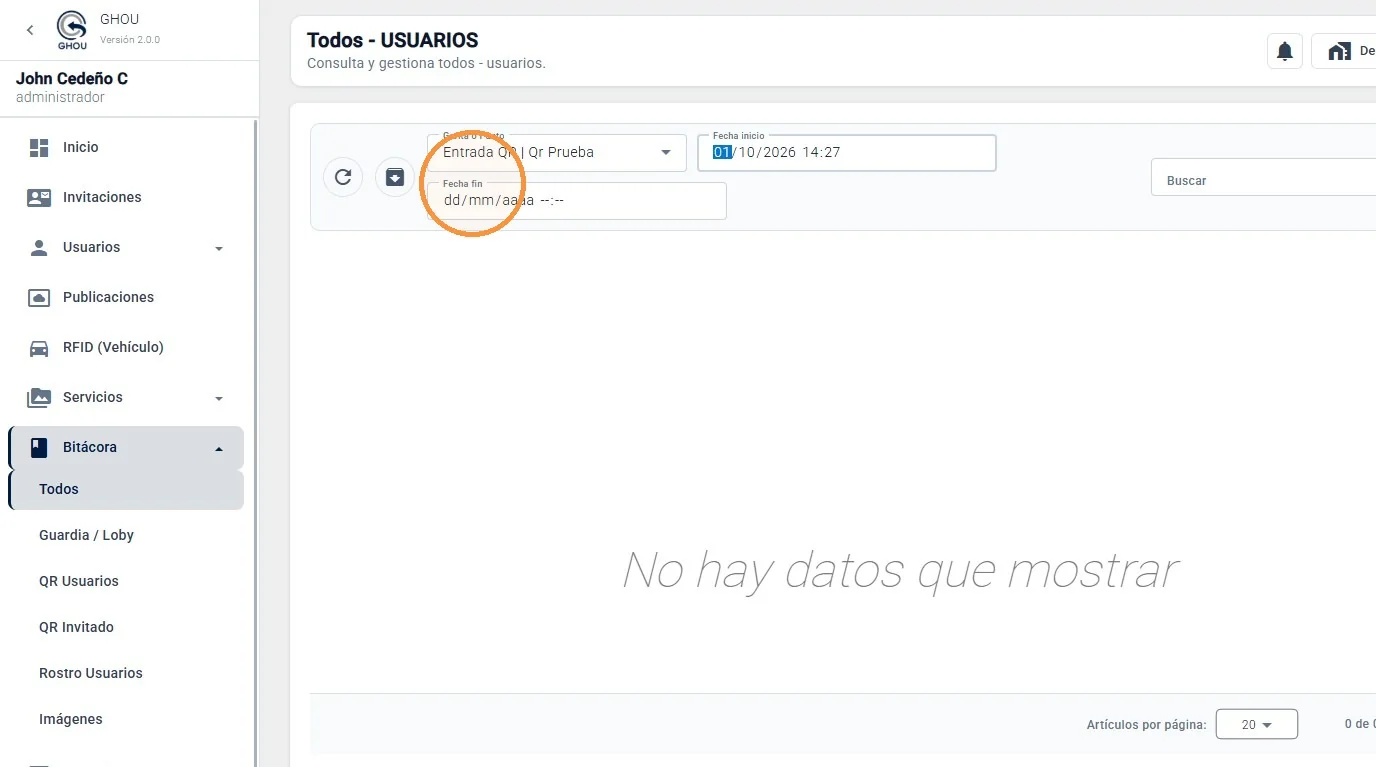Open Inicio dashboard icon
Image resolution: width=1376 pixels, height=767 pixels.
[x=39, y=148]
